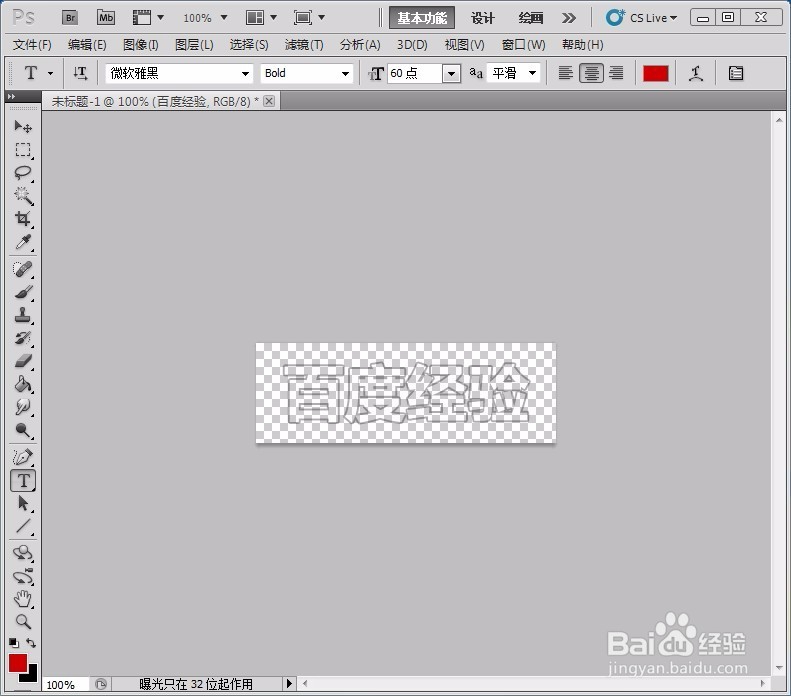
Task: Swap foreground and background colors
Action: point(31,643)
